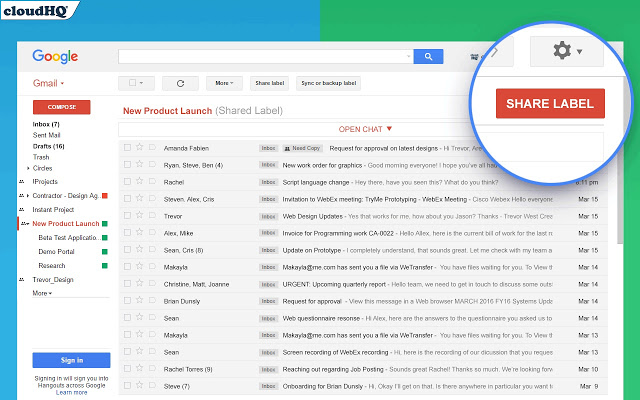This screenshot has width=640, height=400.
Task: Open the Inbox (7) folder
Action: (x=47, y=124)
